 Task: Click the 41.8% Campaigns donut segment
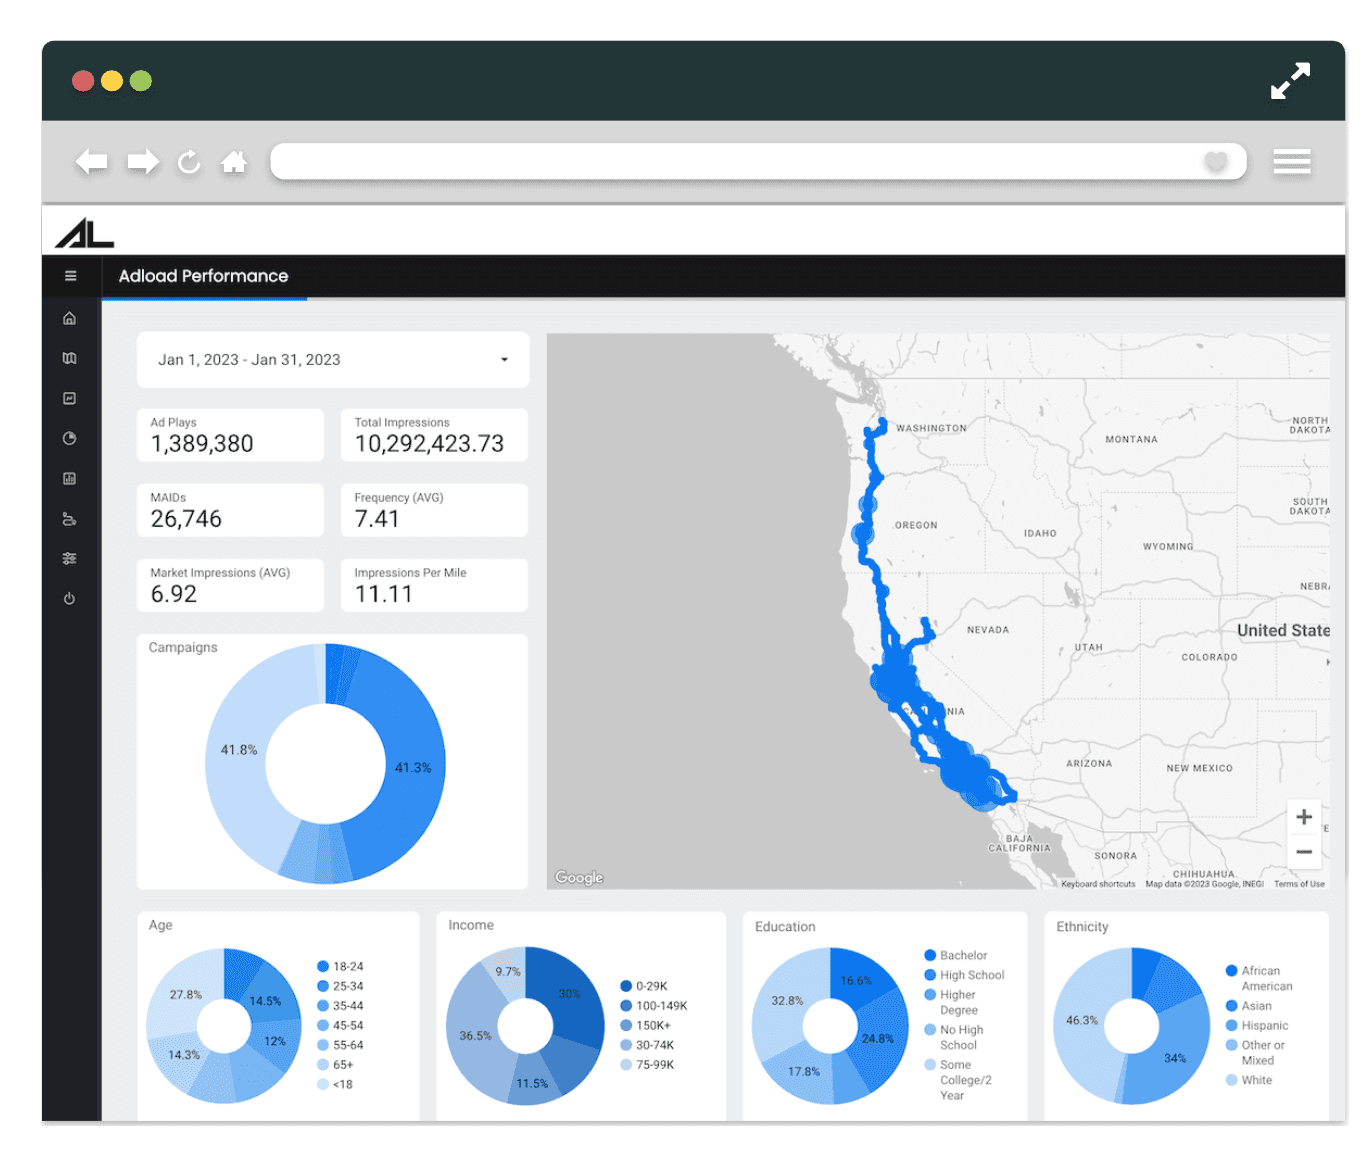[x=239, y=750]
